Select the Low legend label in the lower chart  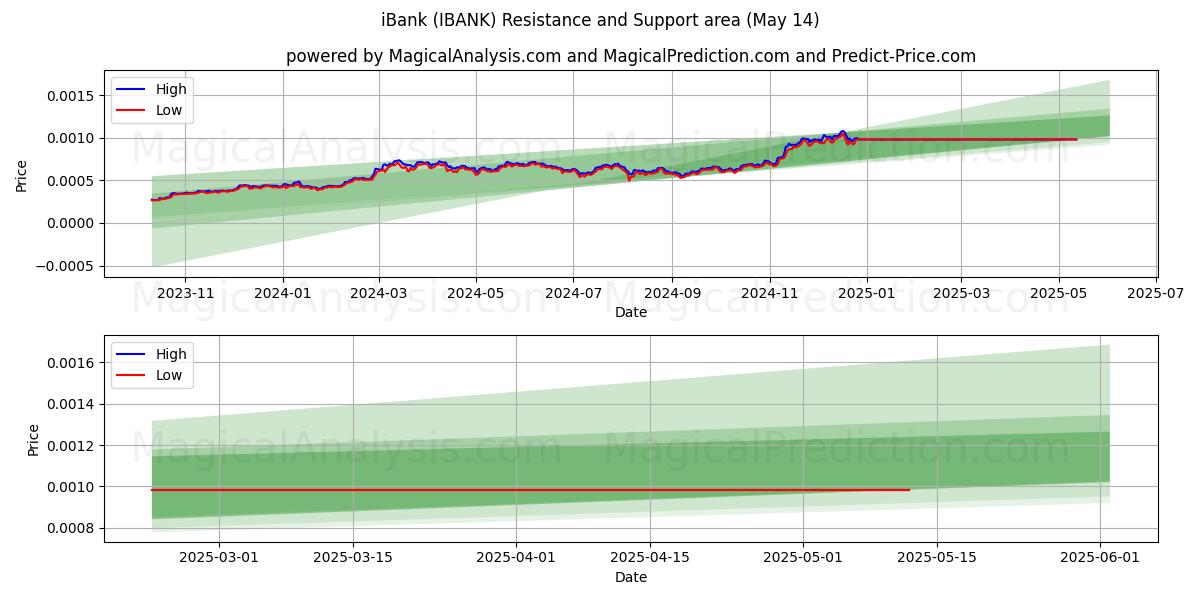169,376
